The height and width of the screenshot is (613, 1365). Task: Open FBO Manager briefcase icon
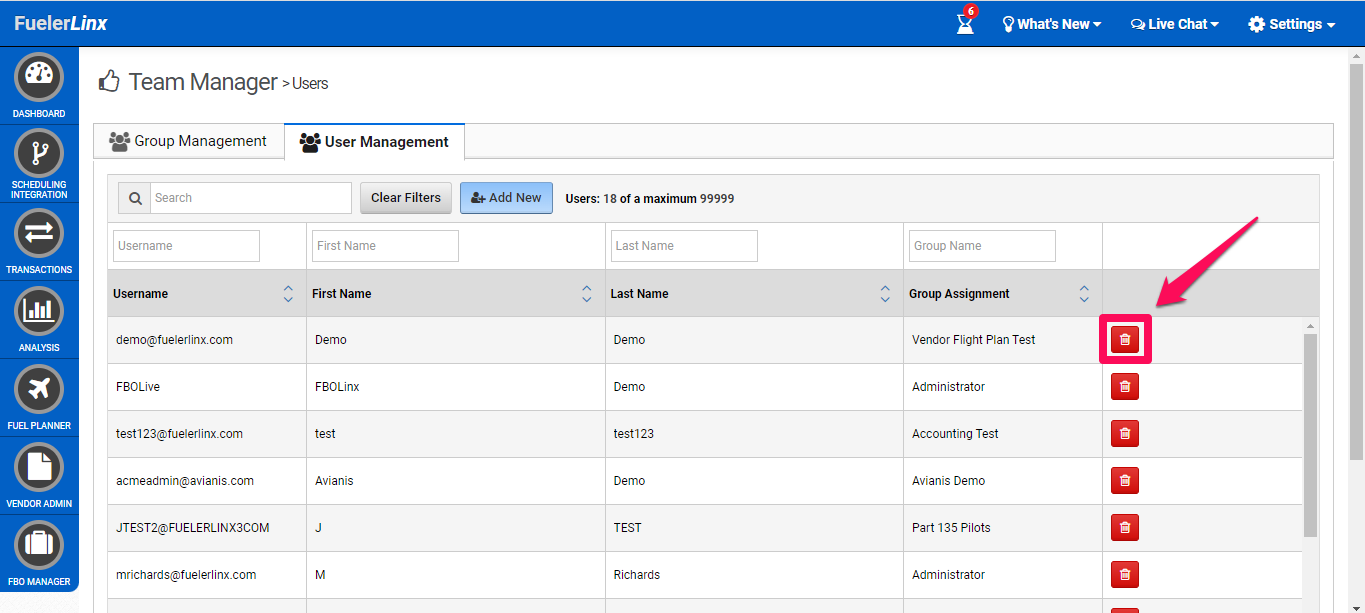point(39,545)
